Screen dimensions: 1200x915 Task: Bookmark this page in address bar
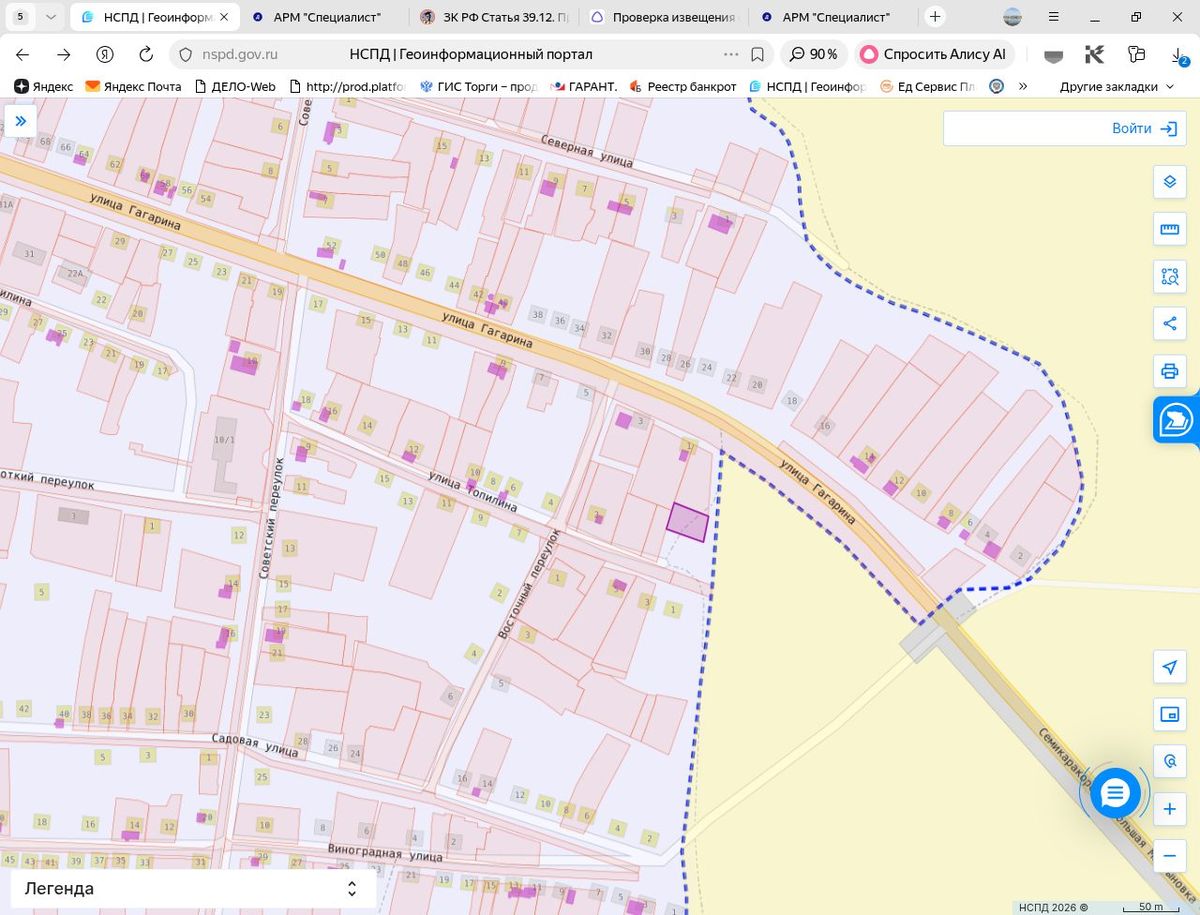click(758, 54)
